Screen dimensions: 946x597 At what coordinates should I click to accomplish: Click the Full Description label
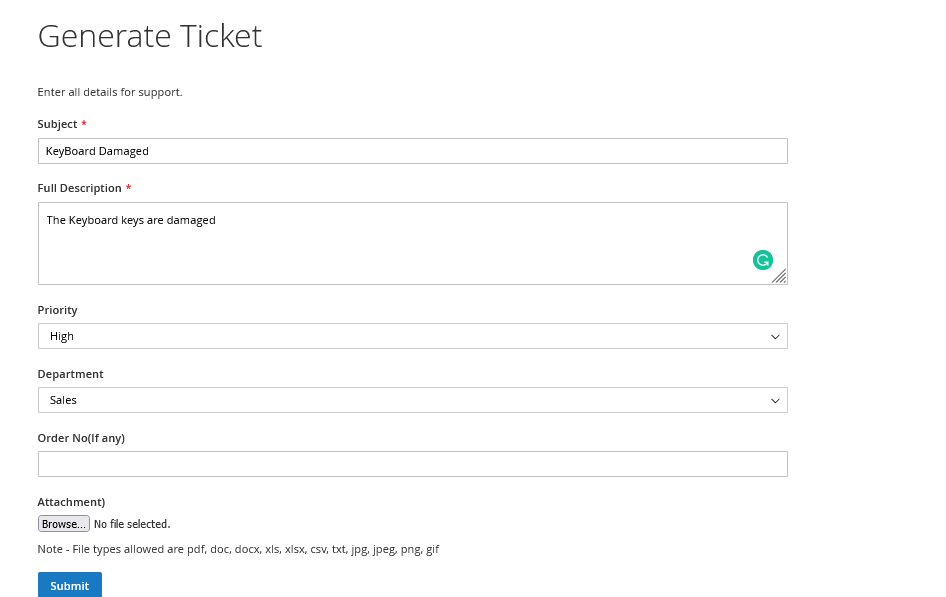(80, 188)
